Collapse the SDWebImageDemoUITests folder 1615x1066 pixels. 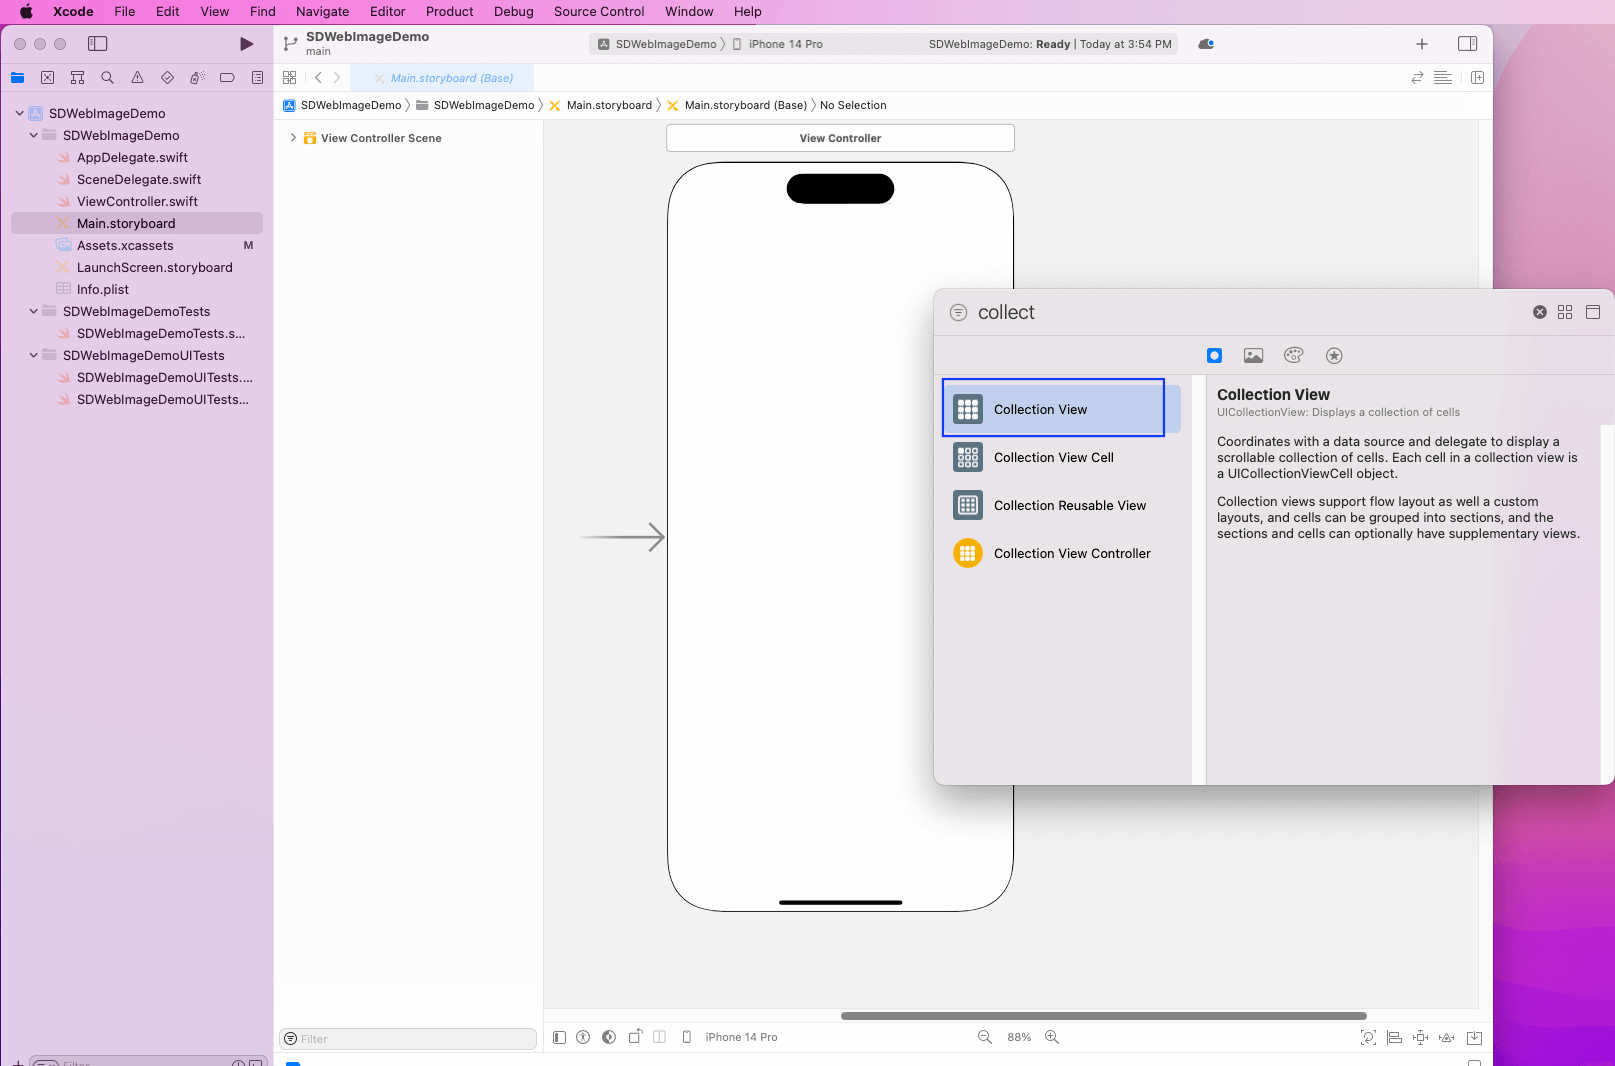point(34,355)
